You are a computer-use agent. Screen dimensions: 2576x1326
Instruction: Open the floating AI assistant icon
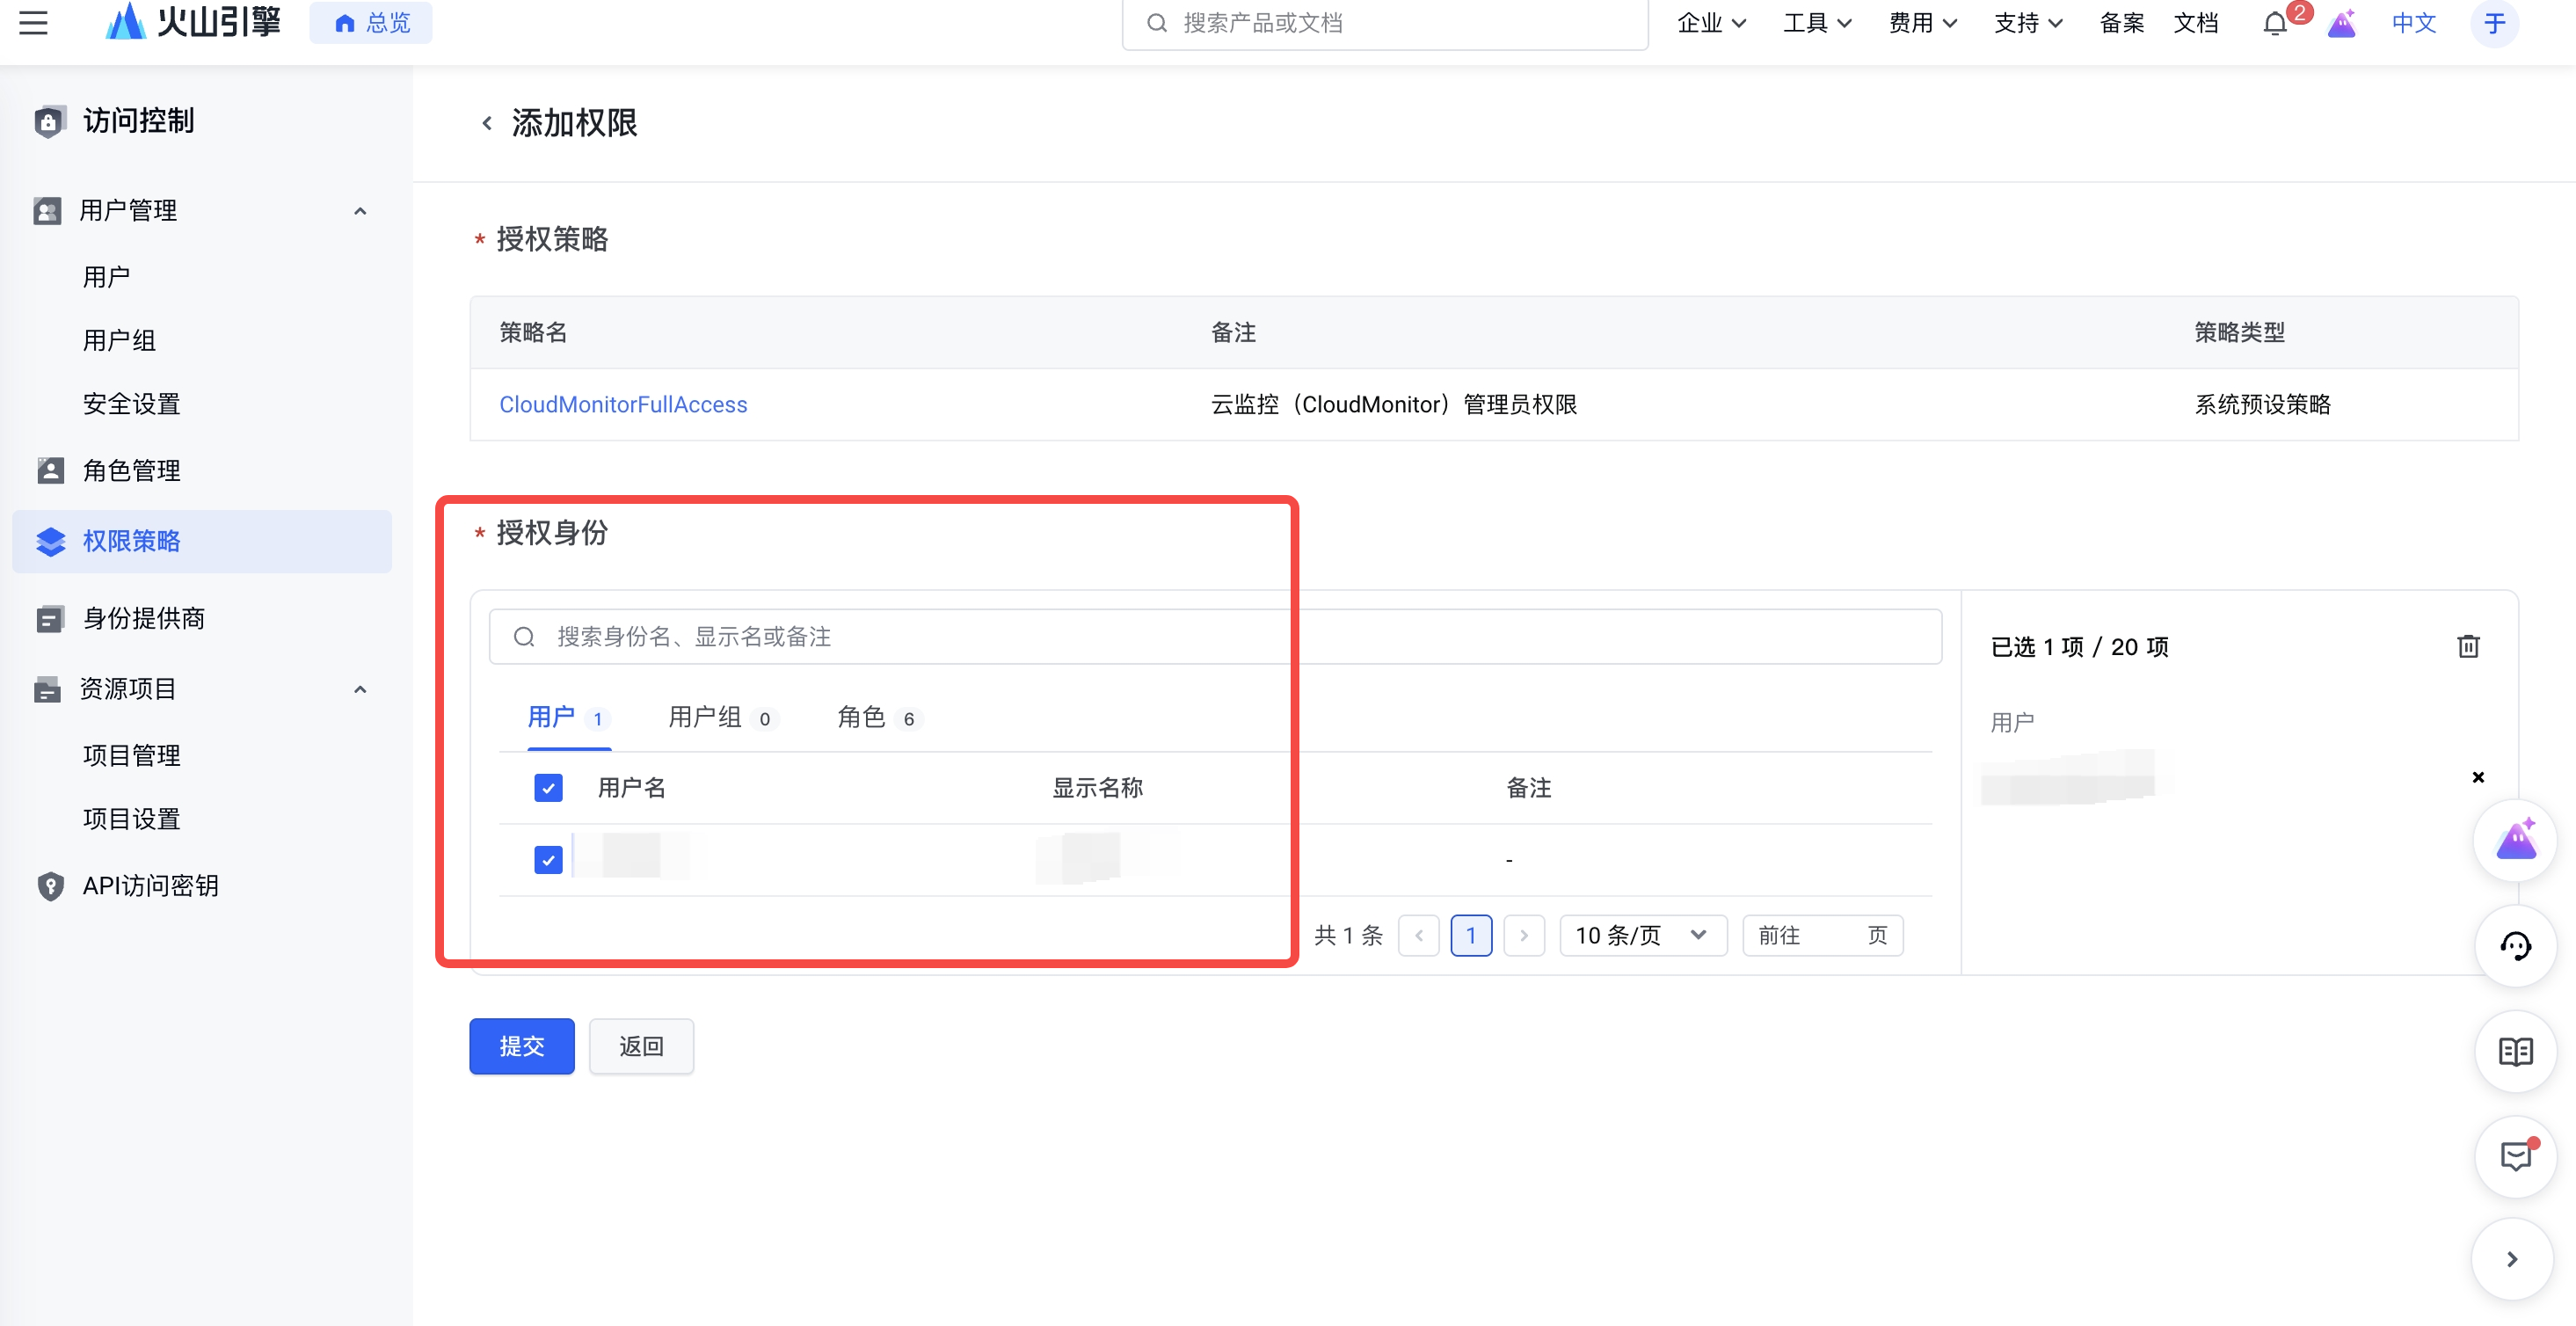pyautogui.click(x=2515, y=841)
